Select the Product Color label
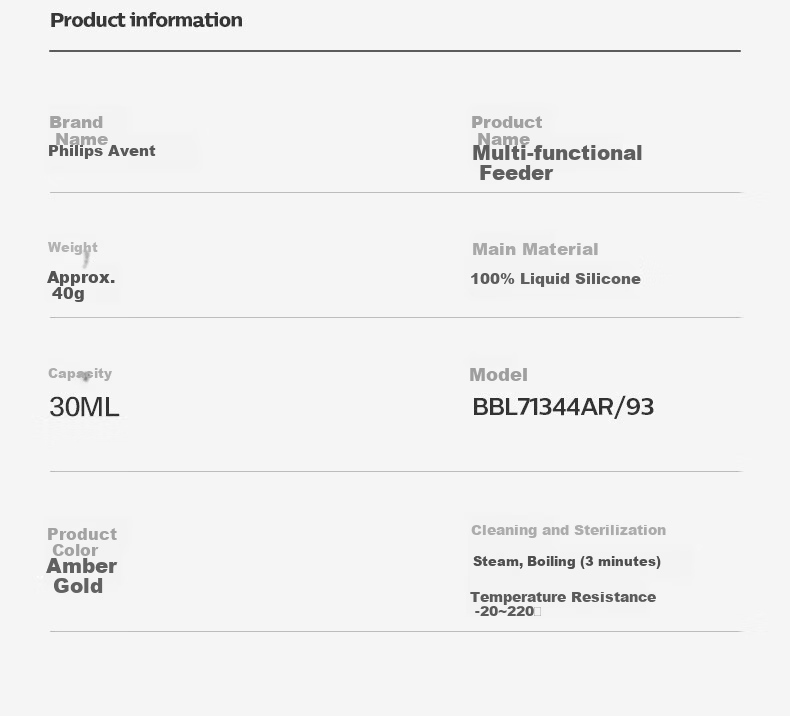The height and width of the screenshot is (716, 790). click(x=82, y=542)
